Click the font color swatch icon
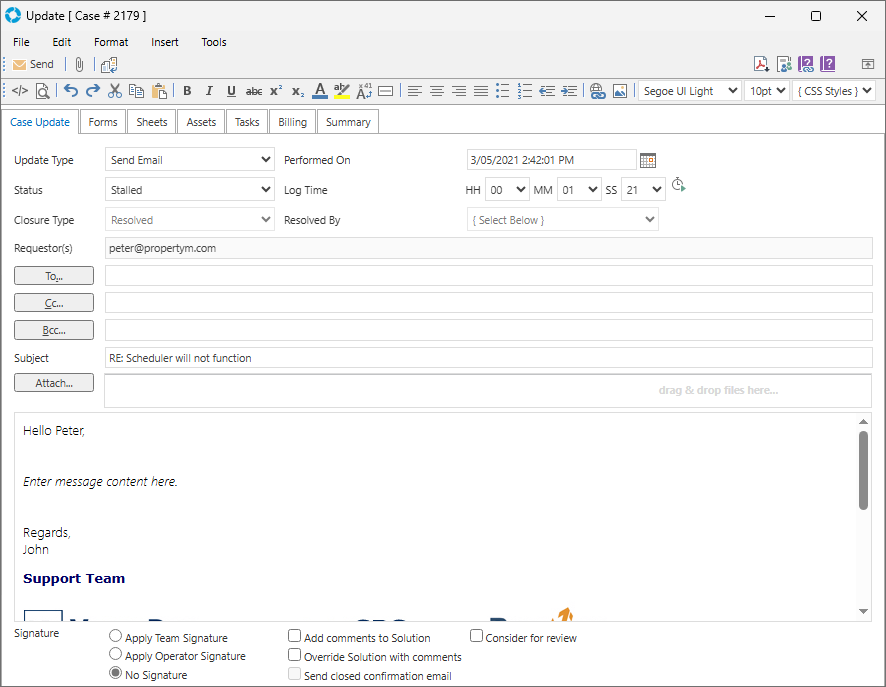Viewport: 886px width, 687px height. 319,91
